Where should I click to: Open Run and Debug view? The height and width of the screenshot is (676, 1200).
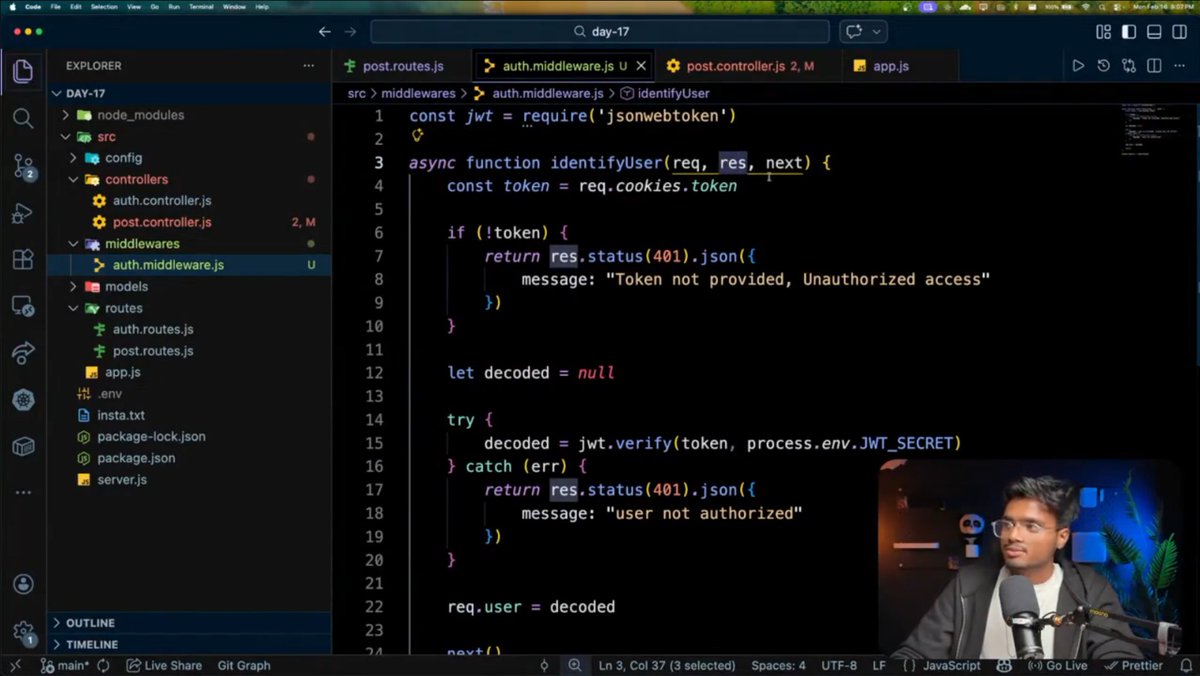pyautogui.click(x=23, y=213)
